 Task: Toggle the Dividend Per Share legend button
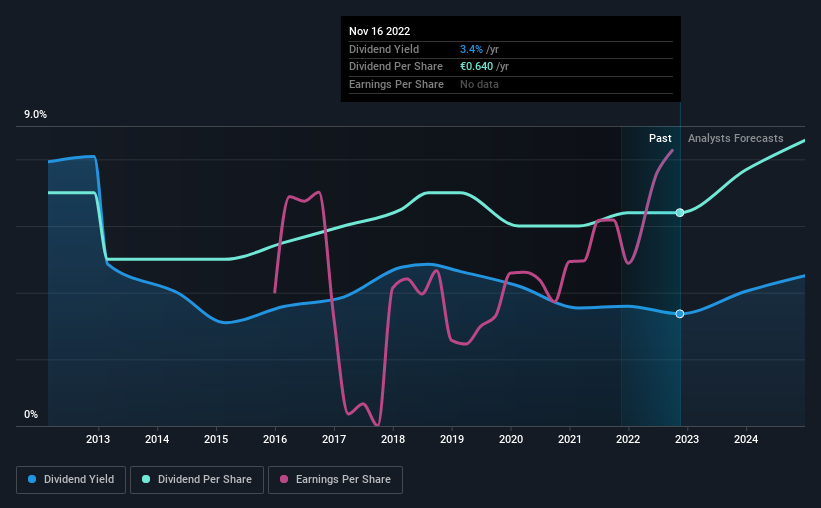pyautogui.click(x=197, y=480)
